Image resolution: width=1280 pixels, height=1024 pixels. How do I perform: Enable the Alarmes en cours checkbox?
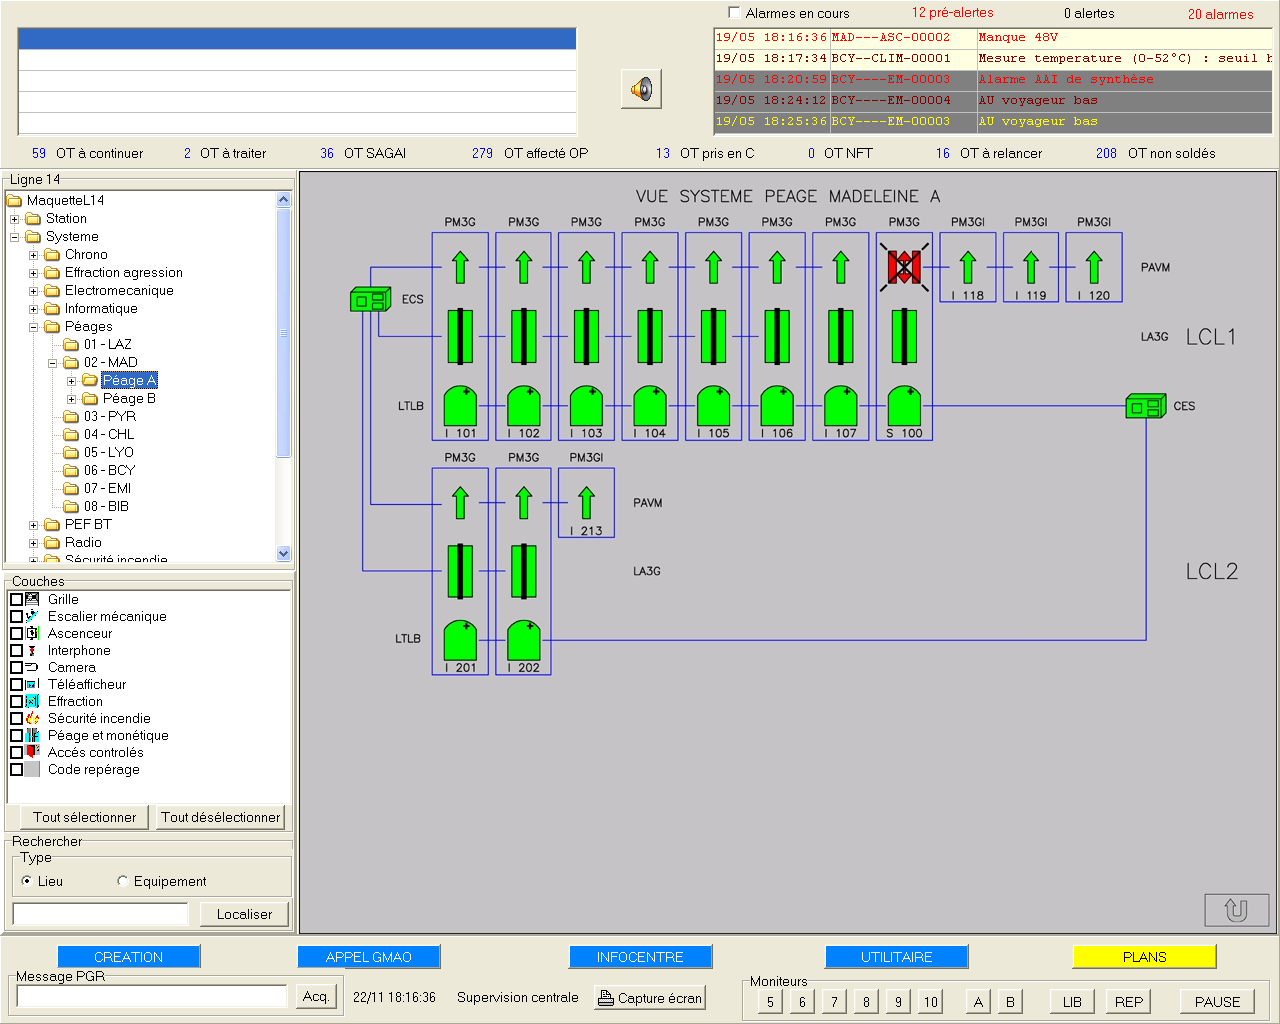[x=735, y=13]
